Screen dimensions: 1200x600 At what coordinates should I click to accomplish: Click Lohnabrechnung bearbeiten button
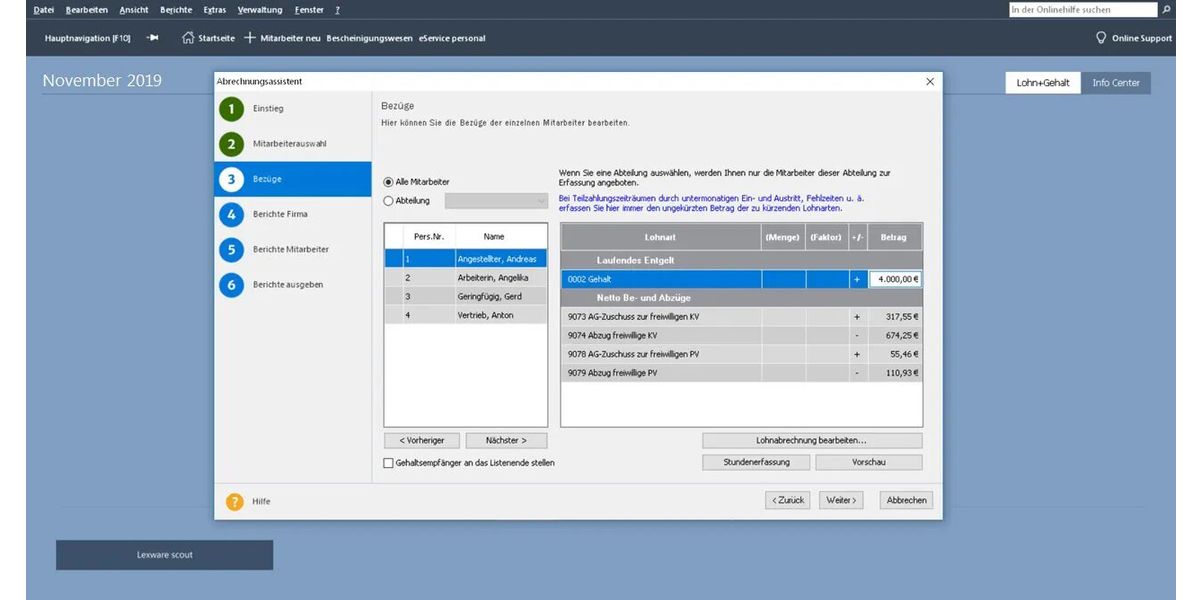point(811,440)
